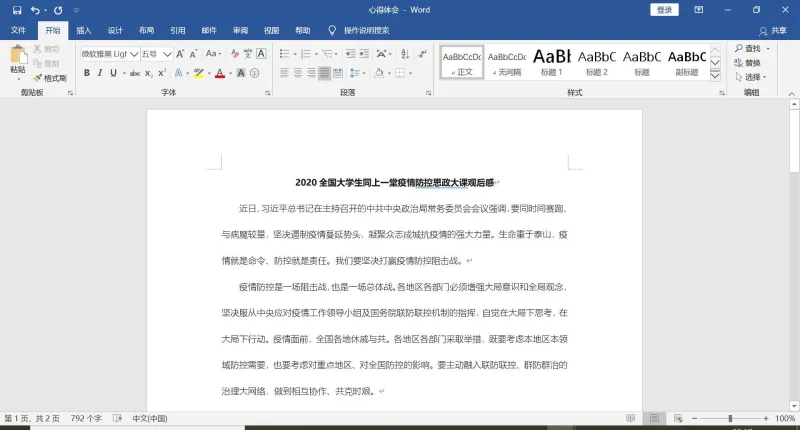Open the paragraph dialog launcher
Viewport: 800px width, 430px height.
click(x=428, y=93)
